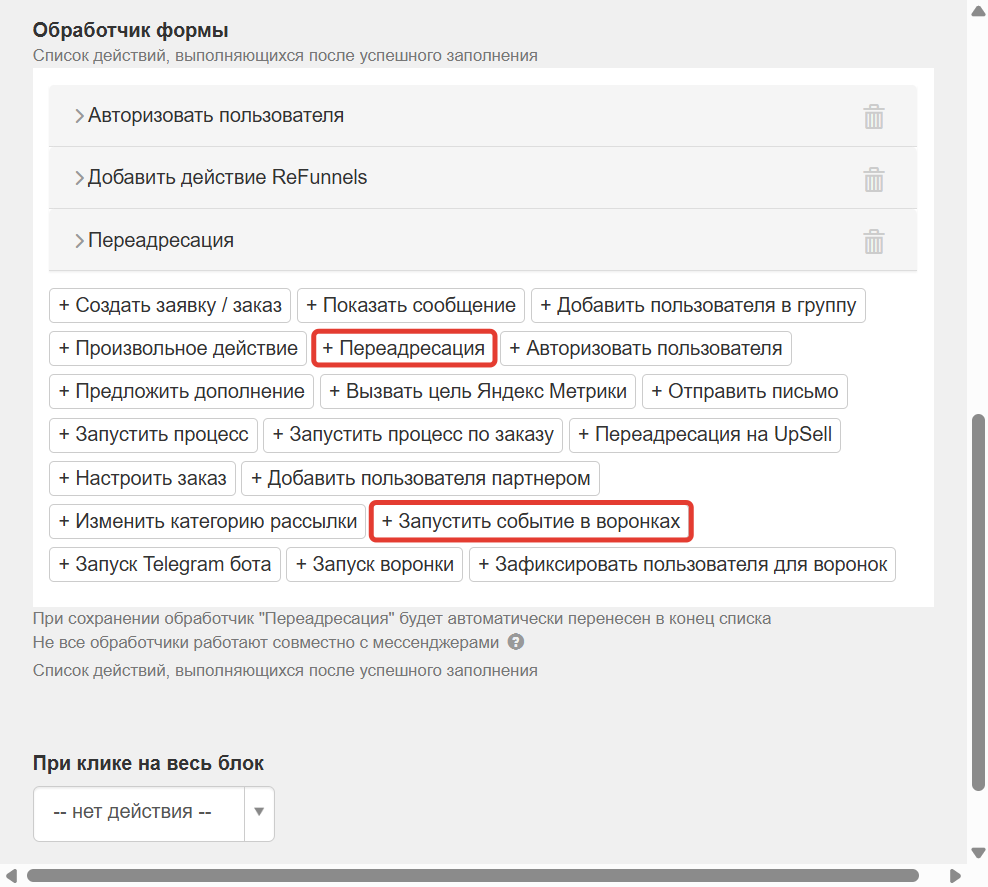Add the «Создать заявку / заказ» action

[170, 305]
